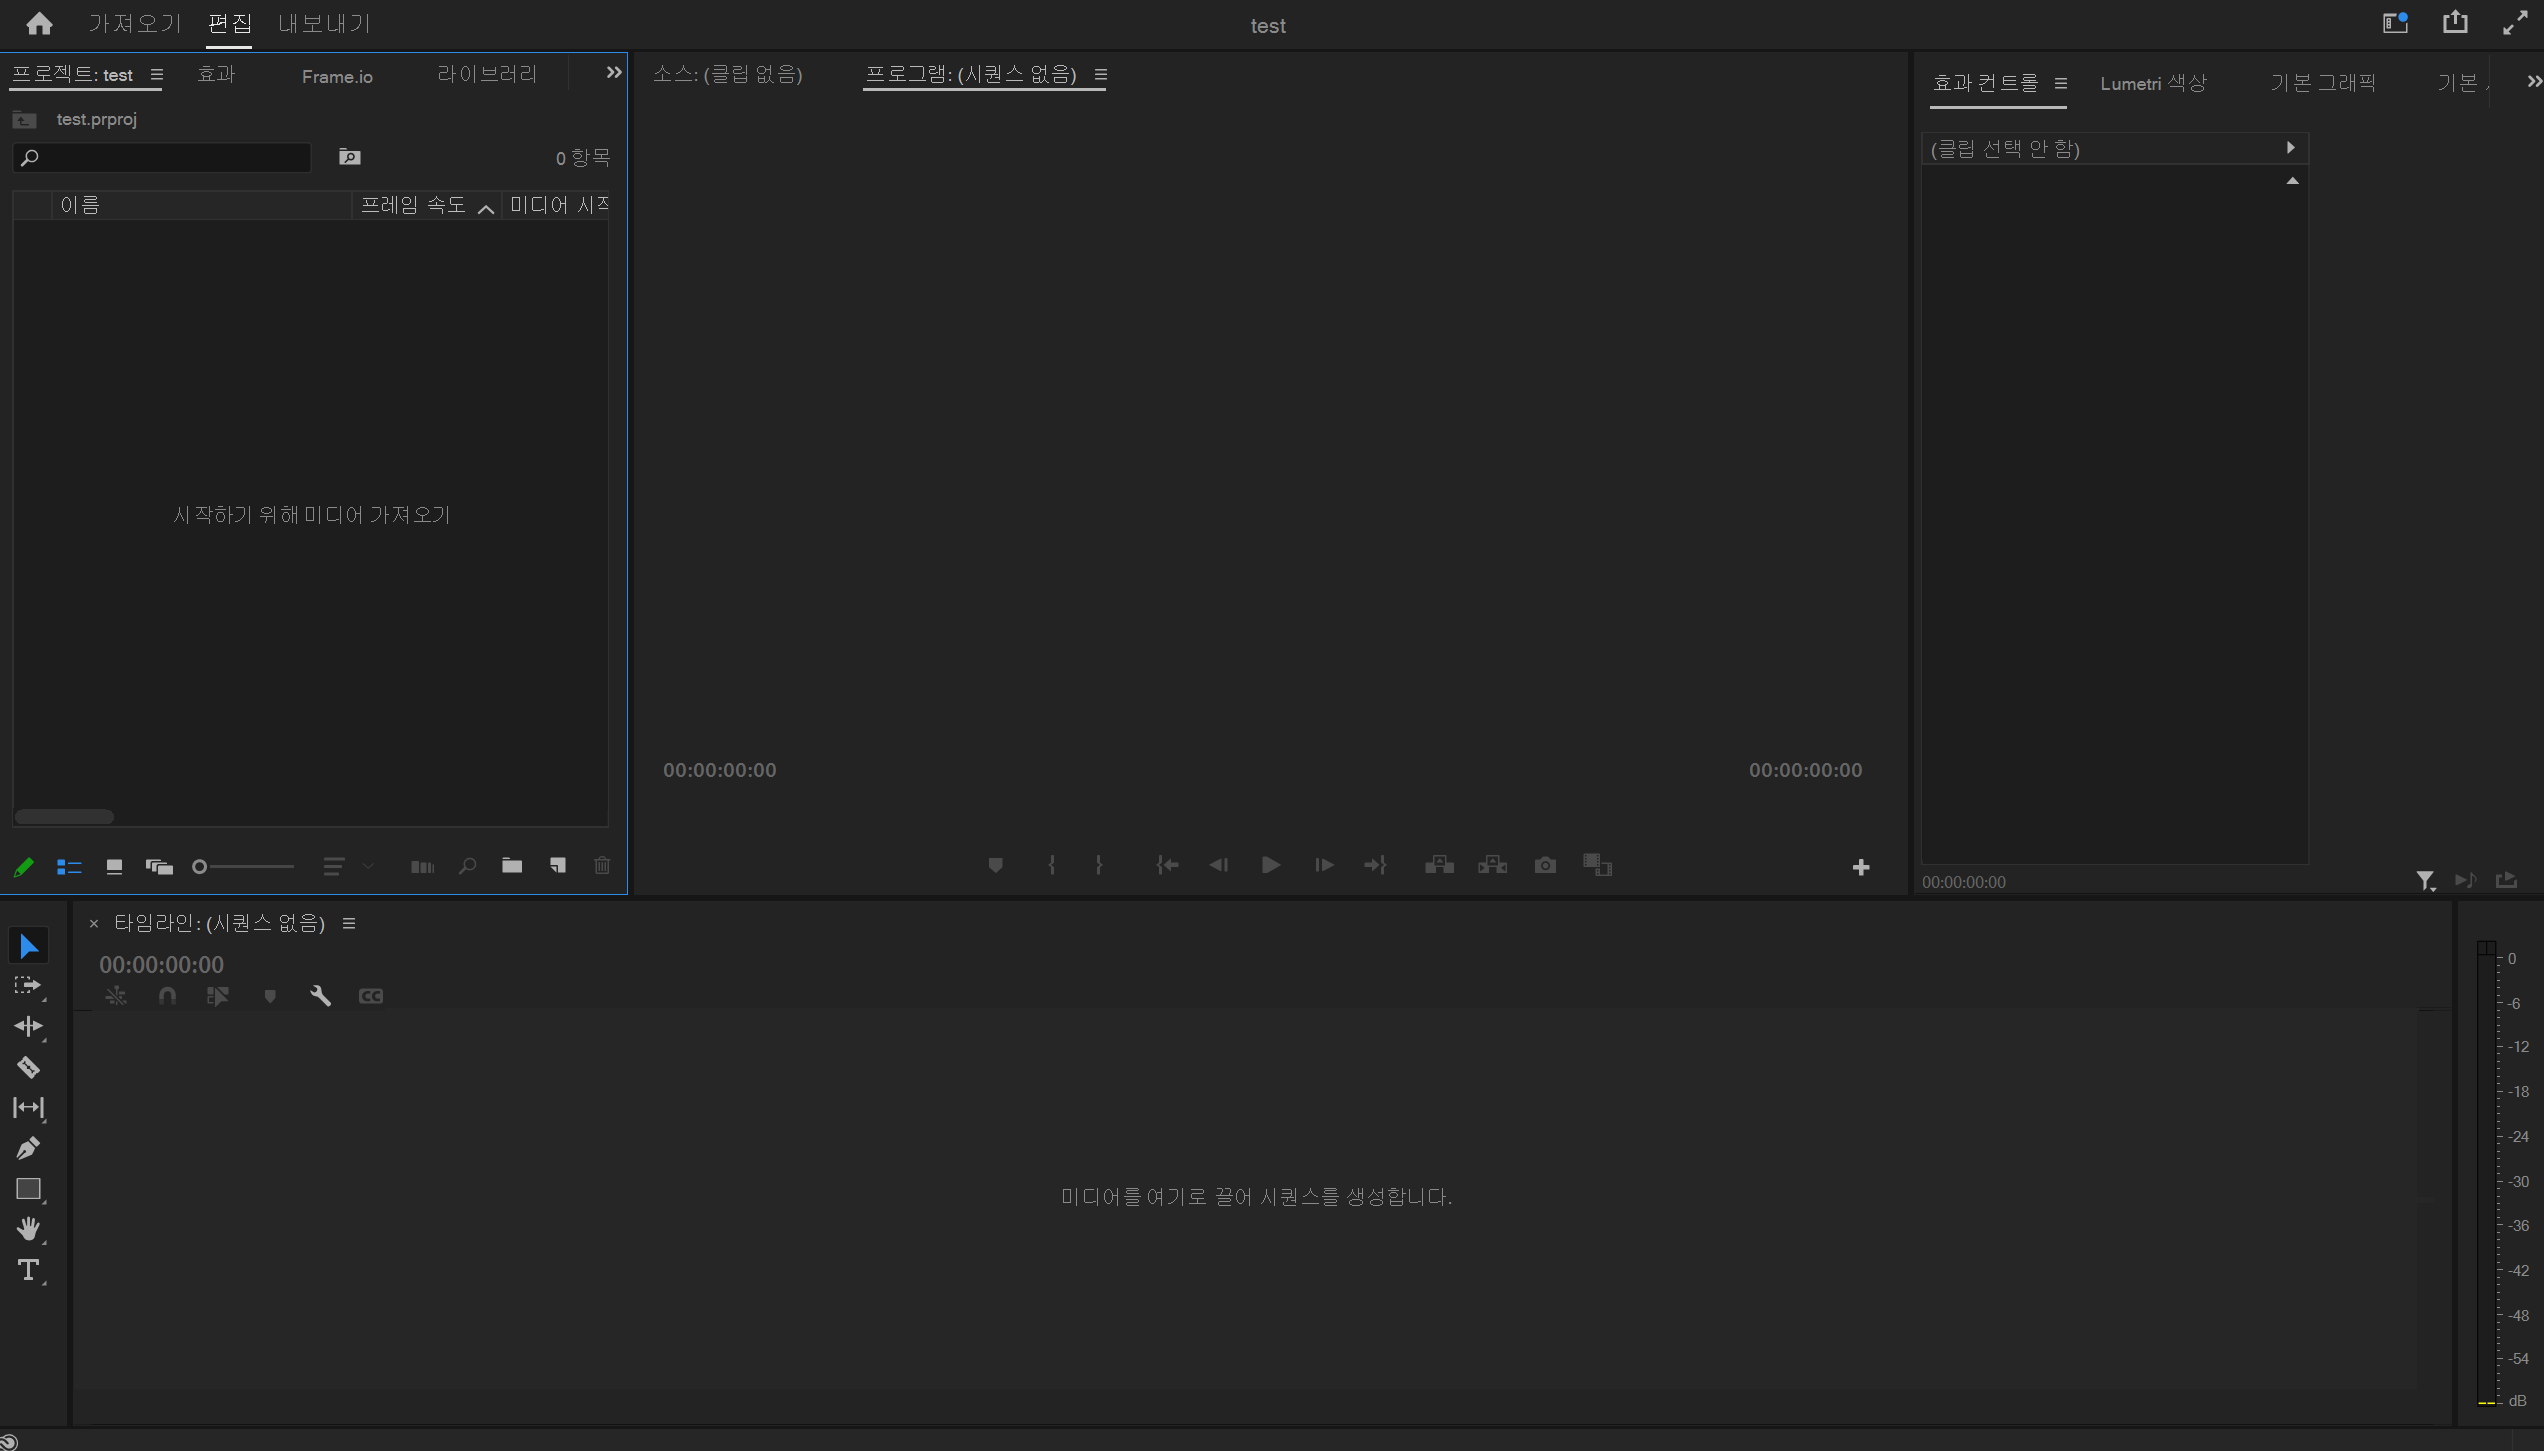
Task: Open the button editor plus icon
Action: tap(1860, 867)
